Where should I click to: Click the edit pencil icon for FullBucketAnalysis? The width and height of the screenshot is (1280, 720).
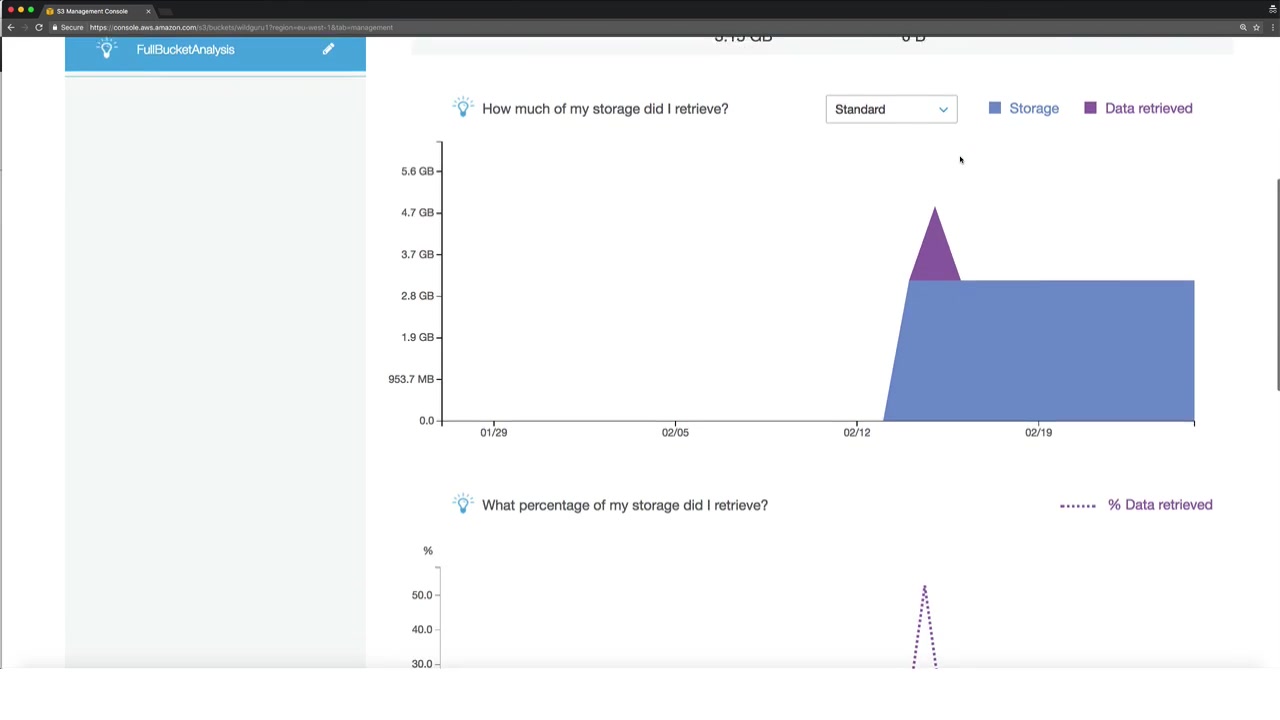328,49
